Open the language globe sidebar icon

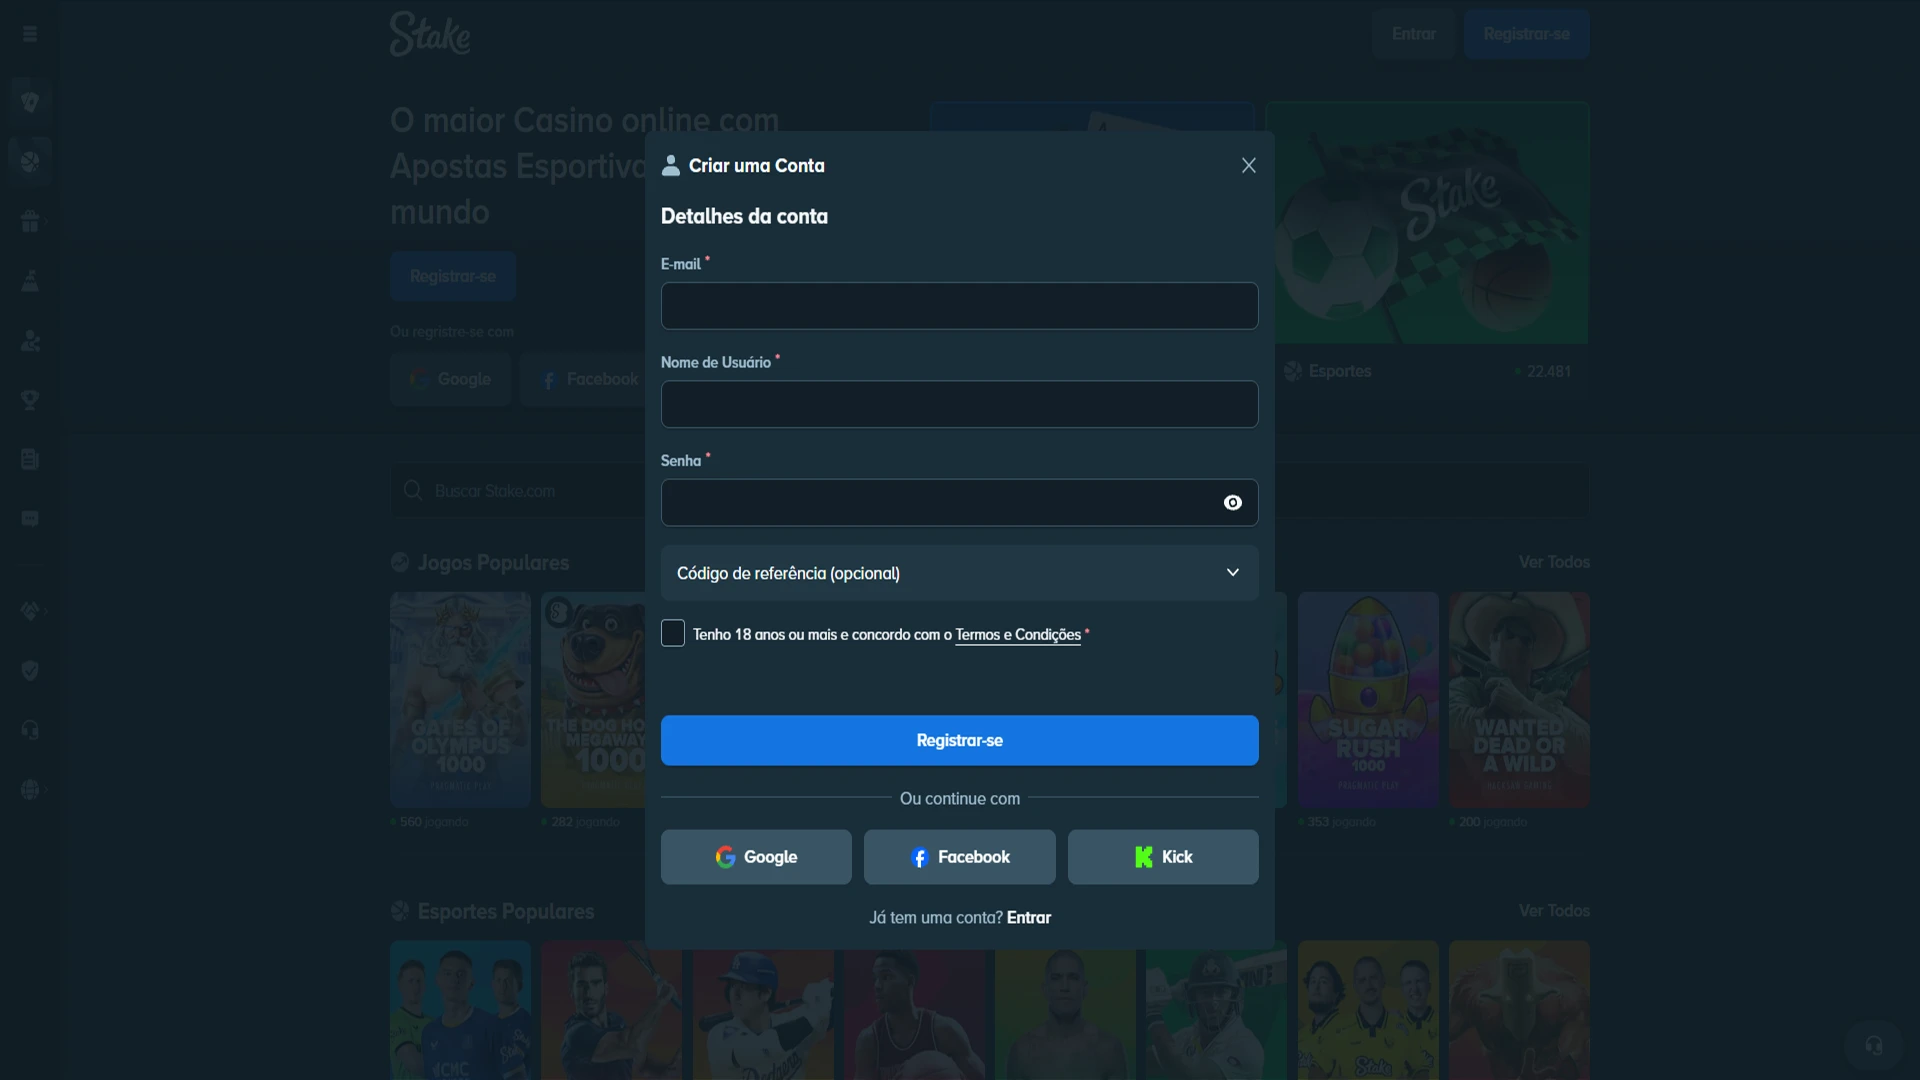30,789
